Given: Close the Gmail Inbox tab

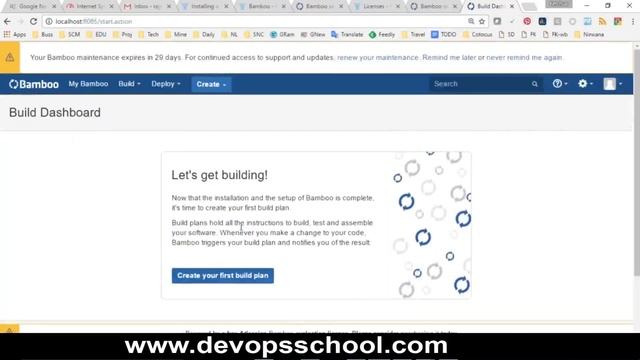Looking at the screenshot, I should [169, 6].
